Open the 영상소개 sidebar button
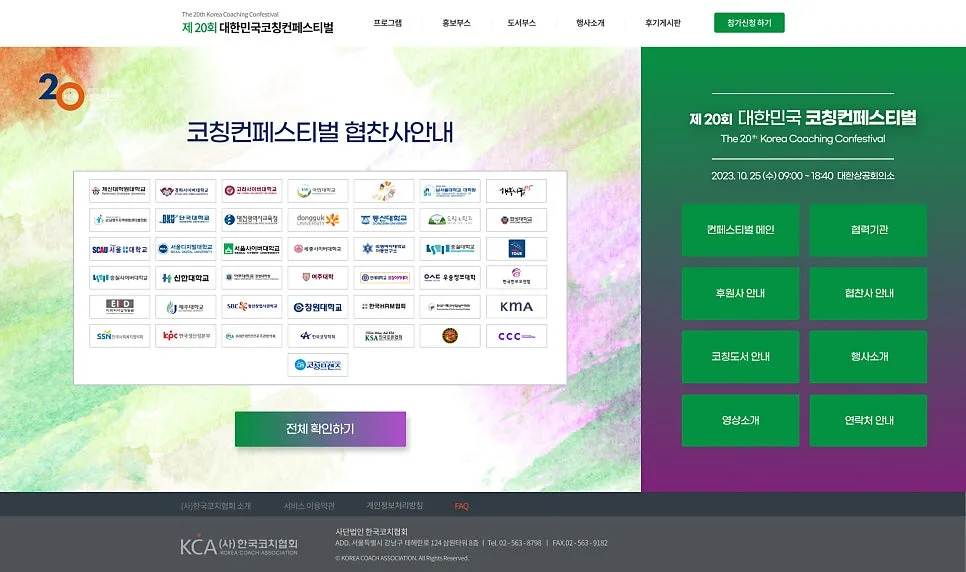 point(741,420)
